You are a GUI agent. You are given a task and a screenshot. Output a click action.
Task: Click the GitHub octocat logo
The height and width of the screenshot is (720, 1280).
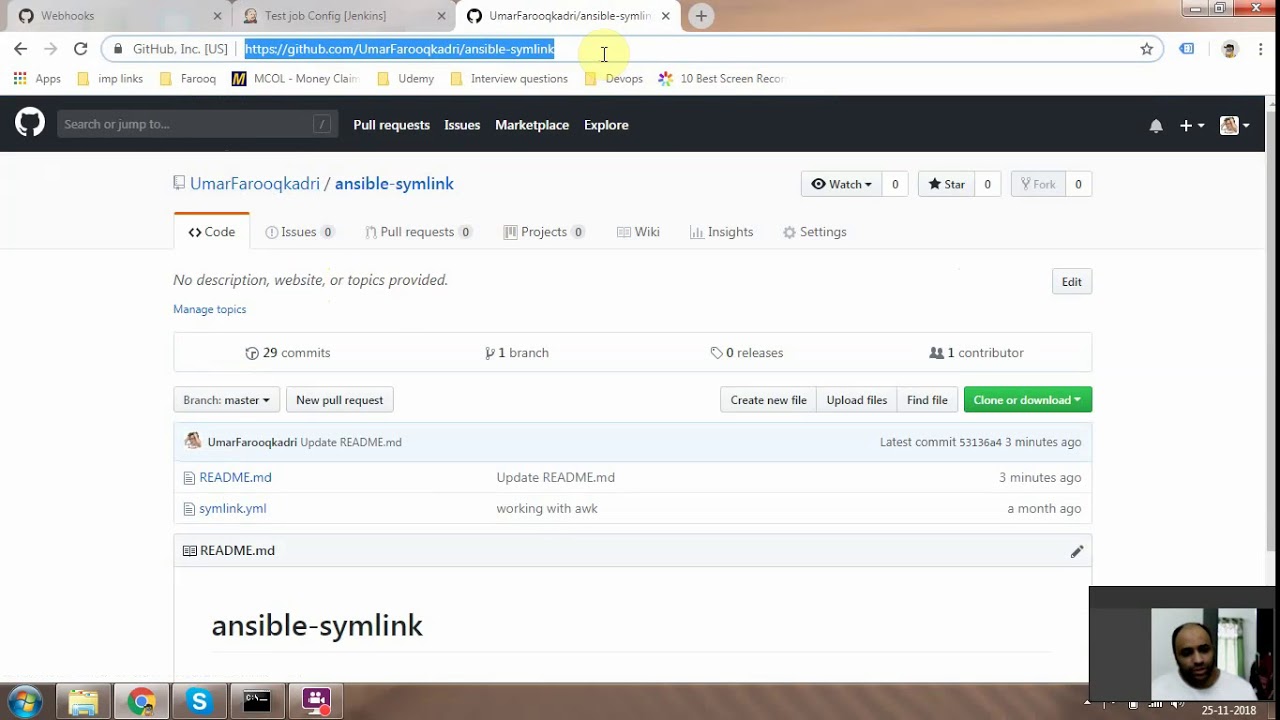tap(30, 123)
